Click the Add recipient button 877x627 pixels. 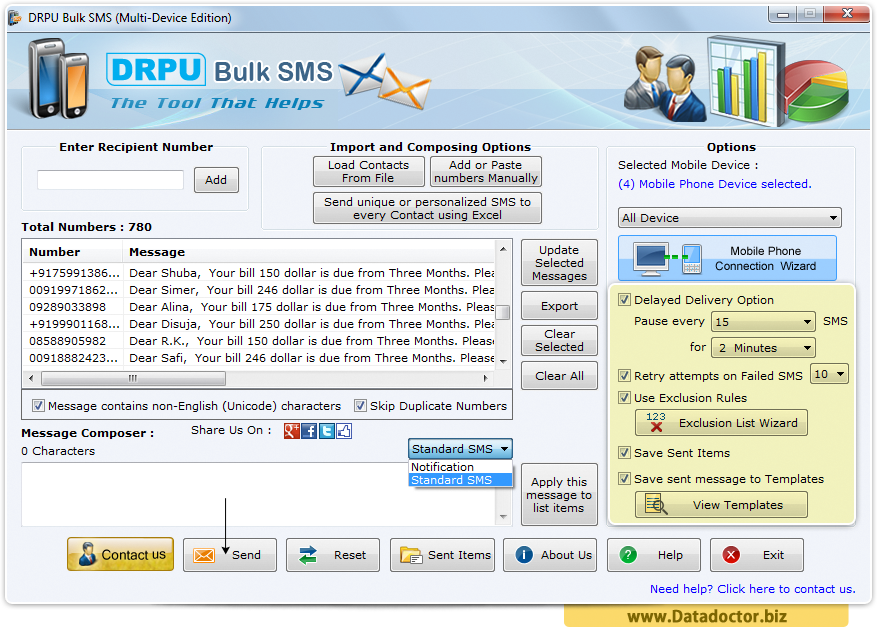click(x=216, y=180)
